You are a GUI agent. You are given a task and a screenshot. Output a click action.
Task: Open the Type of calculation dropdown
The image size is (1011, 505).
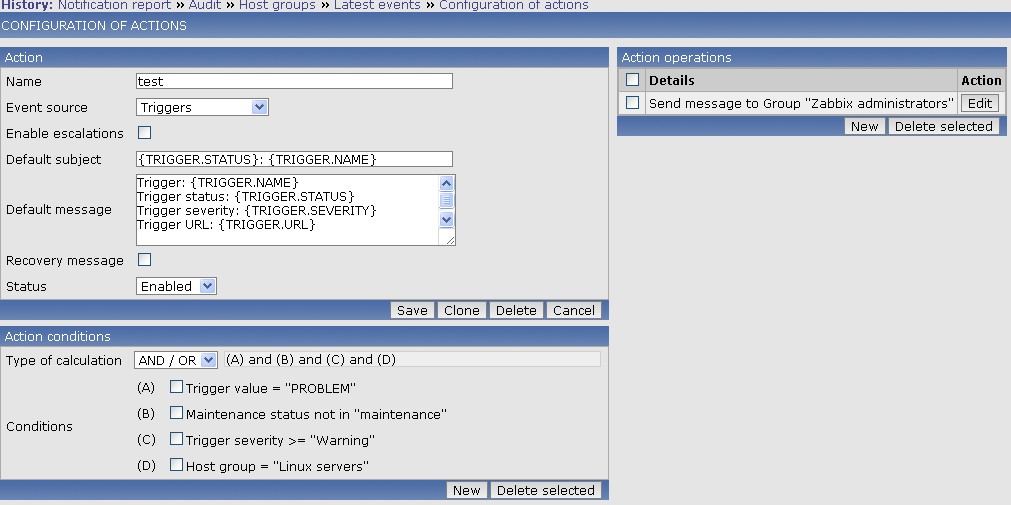pyautogui.click(x=176, y=360)
